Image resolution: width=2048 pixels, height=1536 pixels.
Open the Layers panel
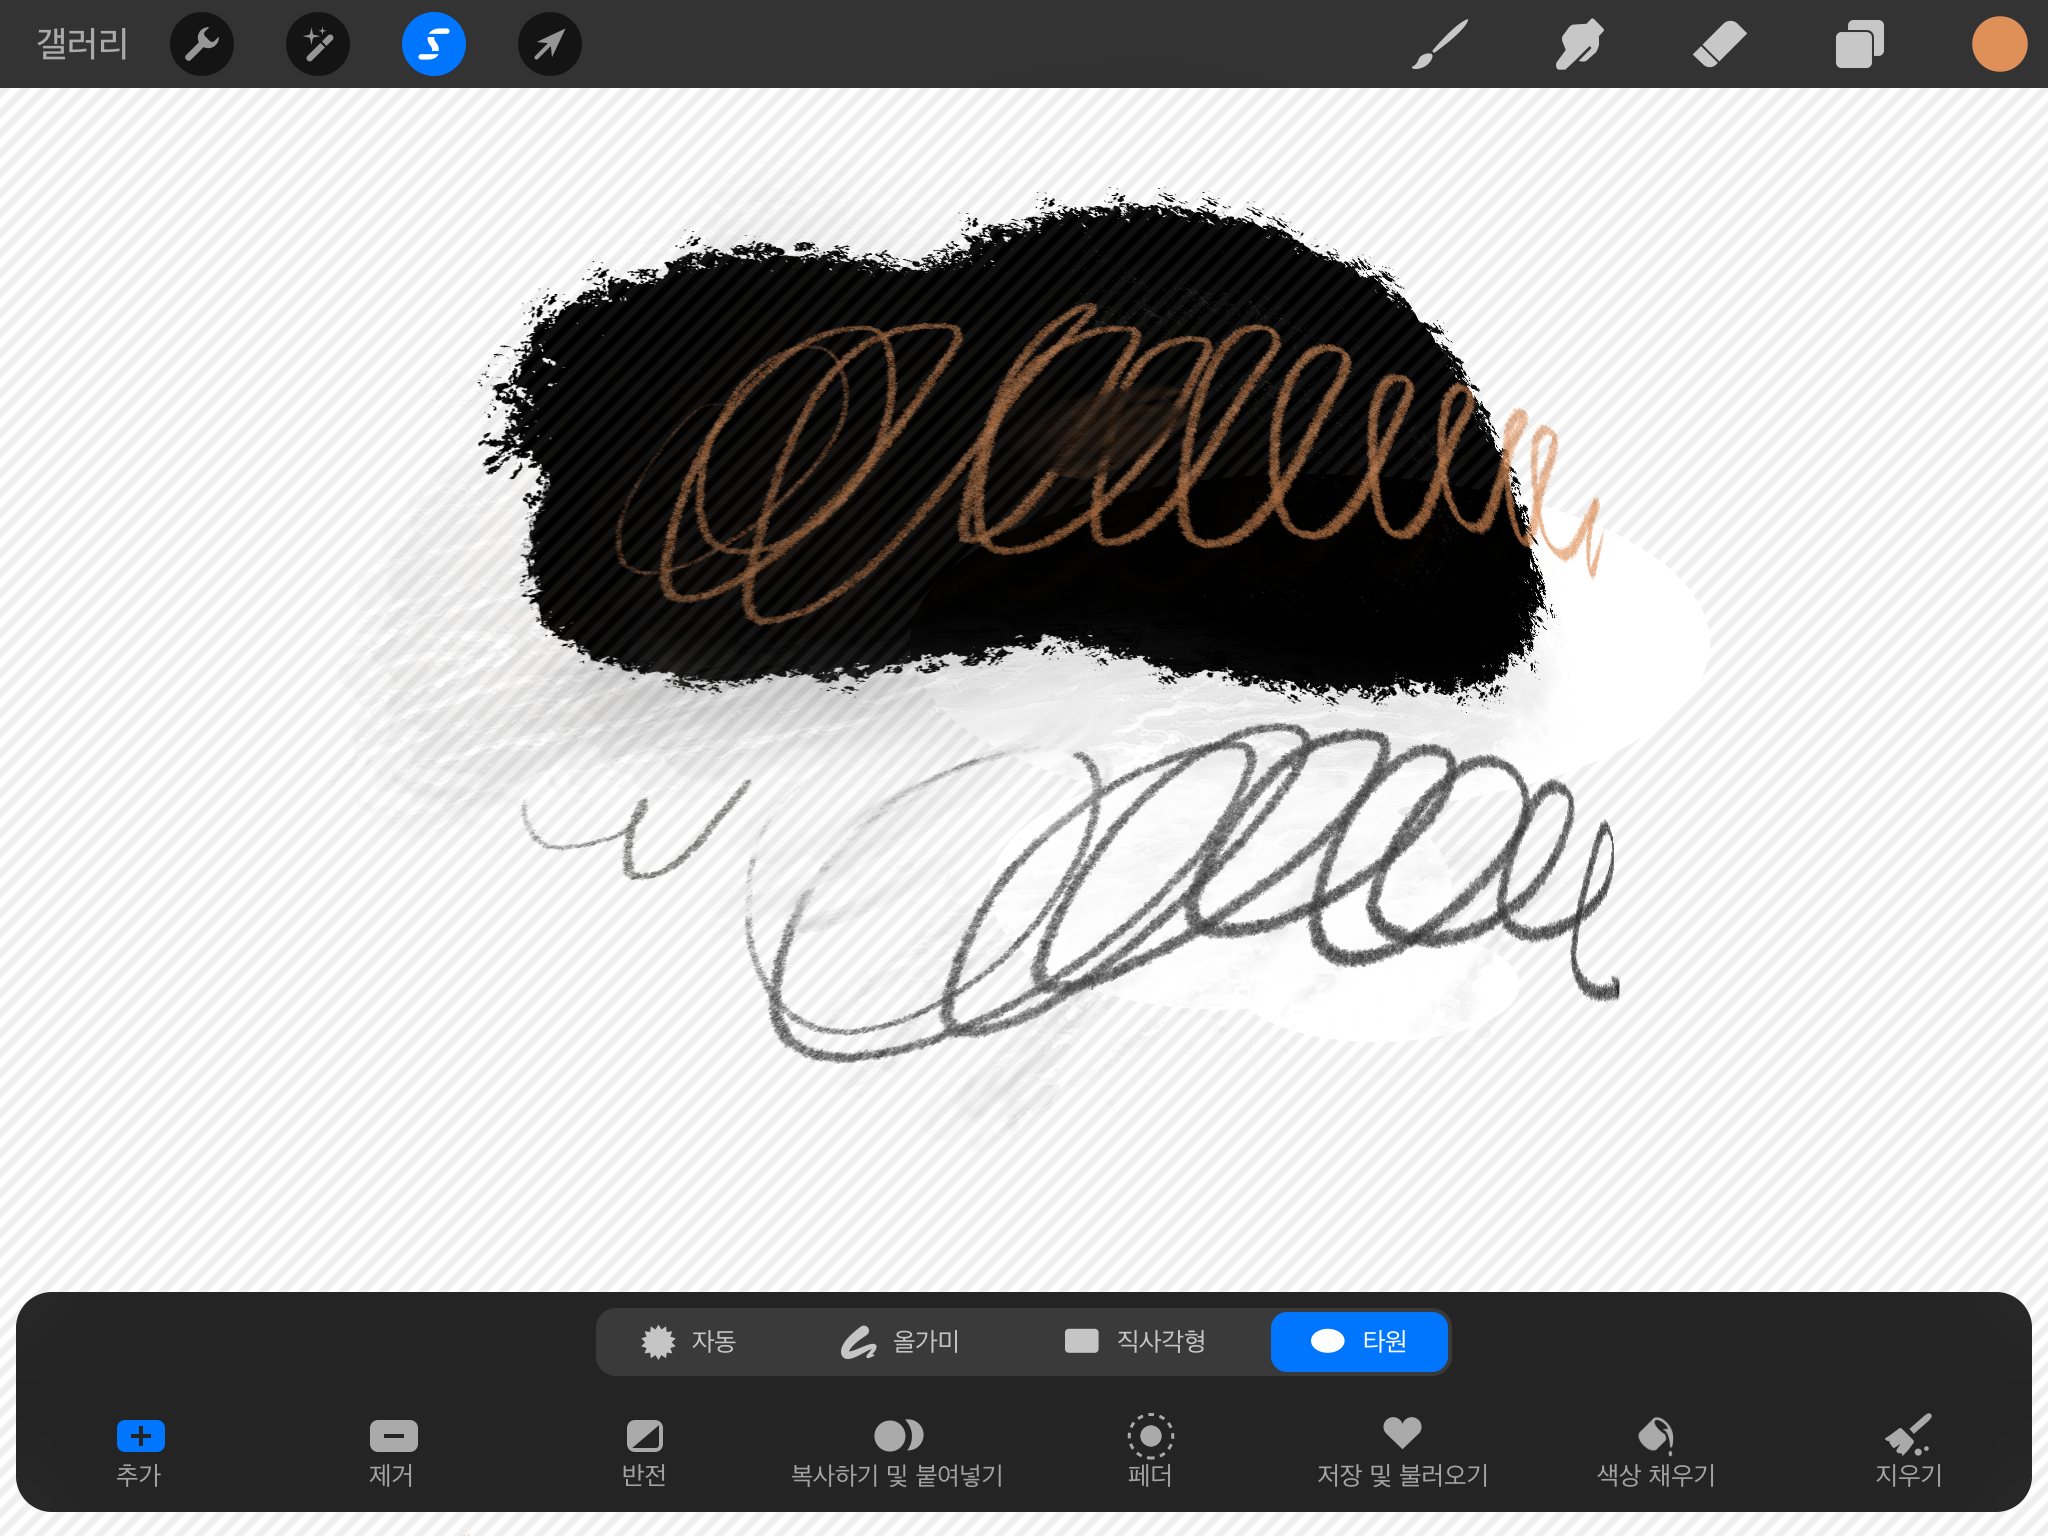[1859, 45]
